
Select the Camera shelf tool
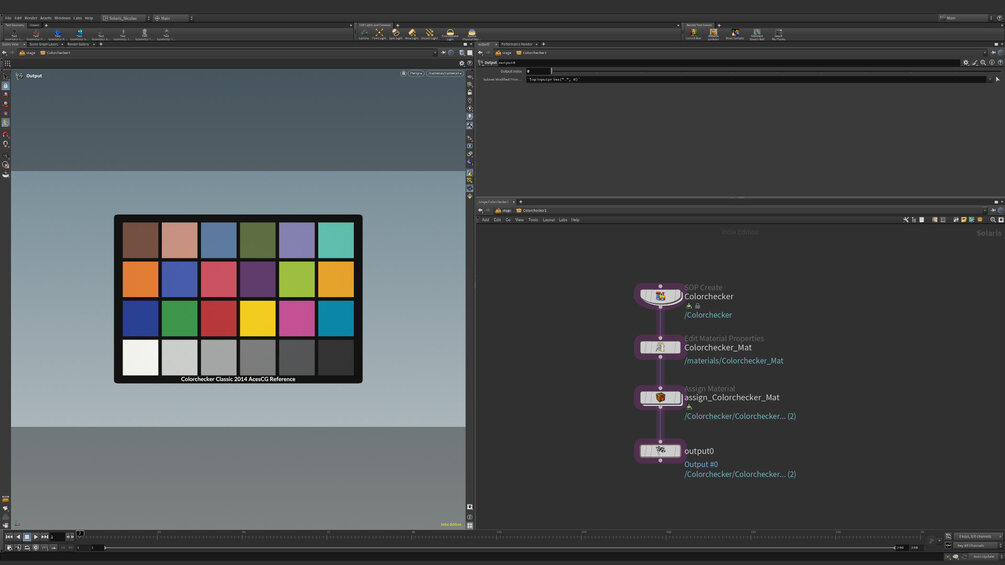[x=363, y=34]
